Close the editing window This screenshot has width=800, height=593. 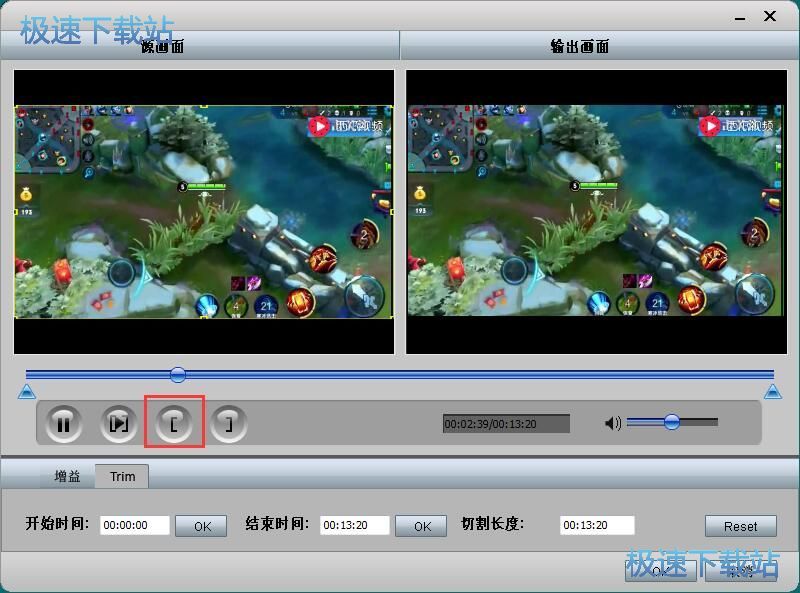tap(770, 16)
